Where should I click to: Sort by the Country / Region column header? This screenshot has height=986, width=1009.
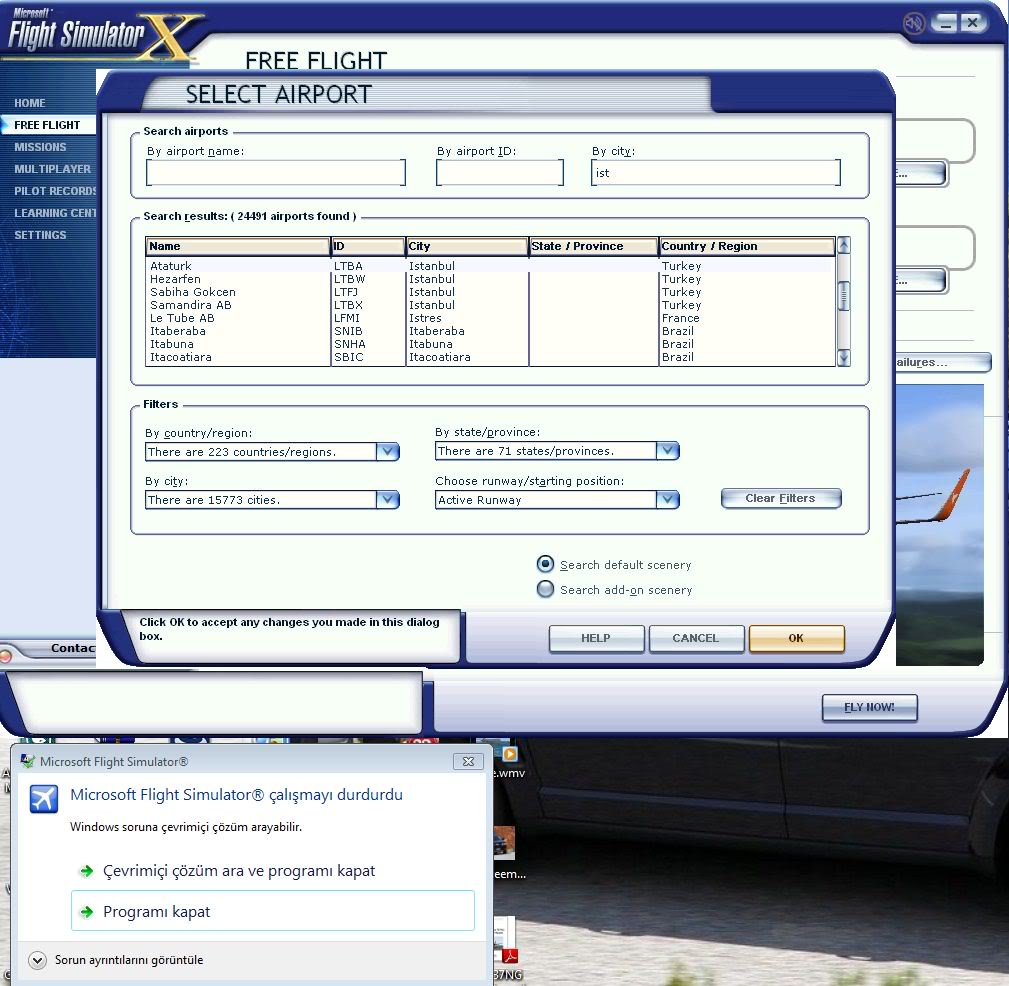pos(747,246)
